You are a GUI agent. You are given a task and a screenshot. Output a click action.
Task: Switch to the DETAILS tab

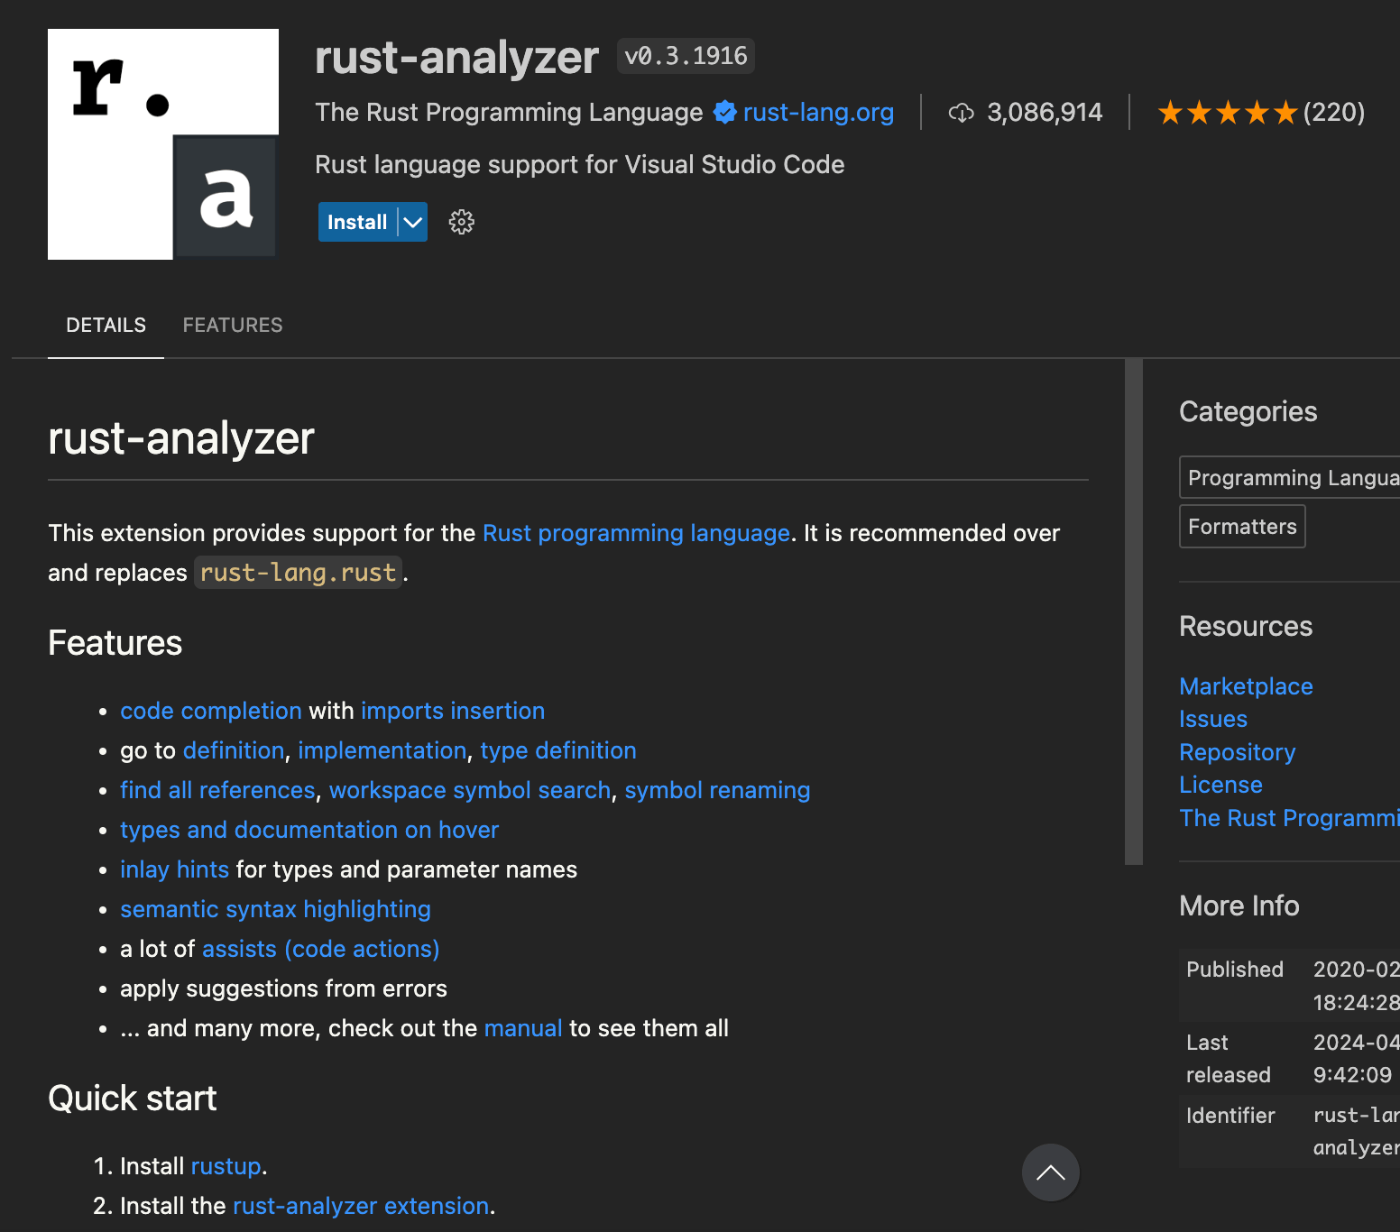point(106,325)
